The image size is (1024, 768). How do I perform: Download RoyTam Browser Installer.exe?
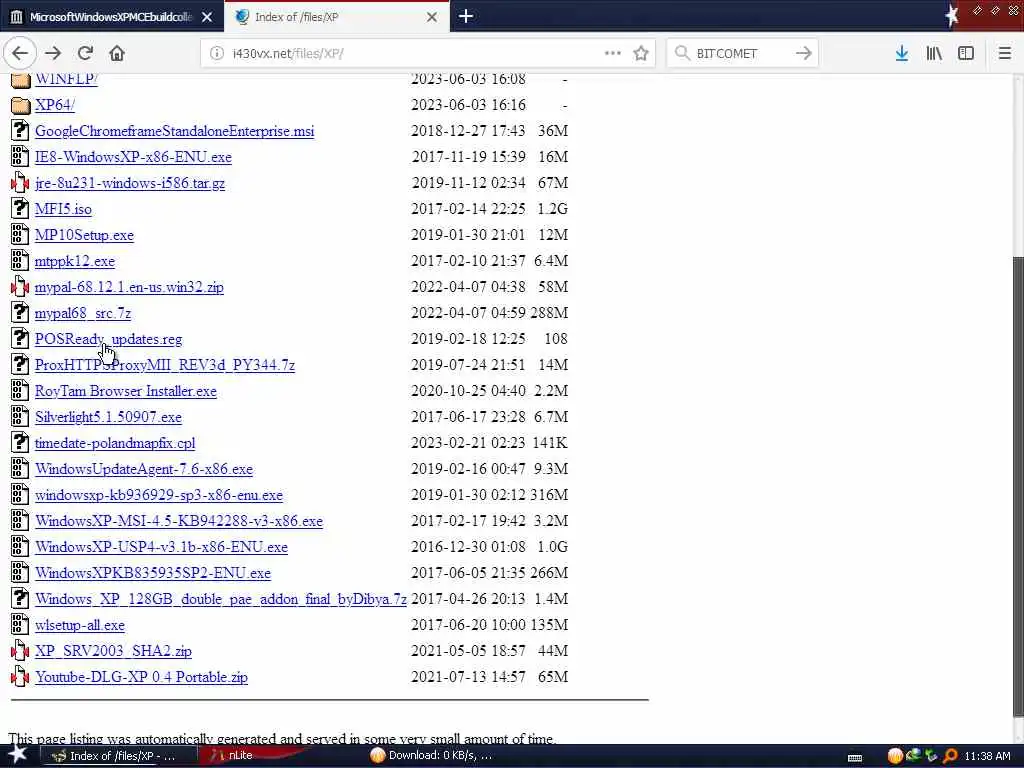(126, 391)
